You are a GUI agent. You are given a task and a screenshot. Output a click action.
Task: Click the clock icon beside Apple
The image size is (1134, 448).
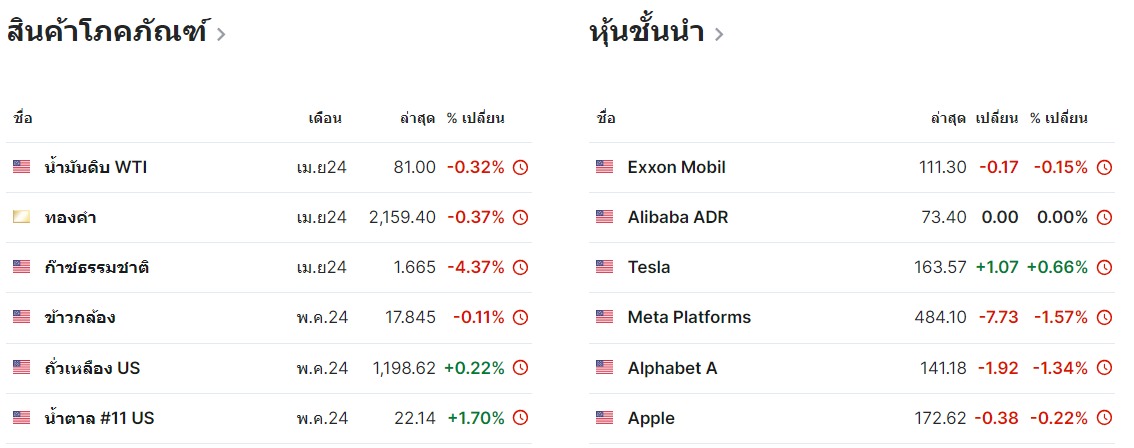pyautogui.click(x=1104, y=418)
